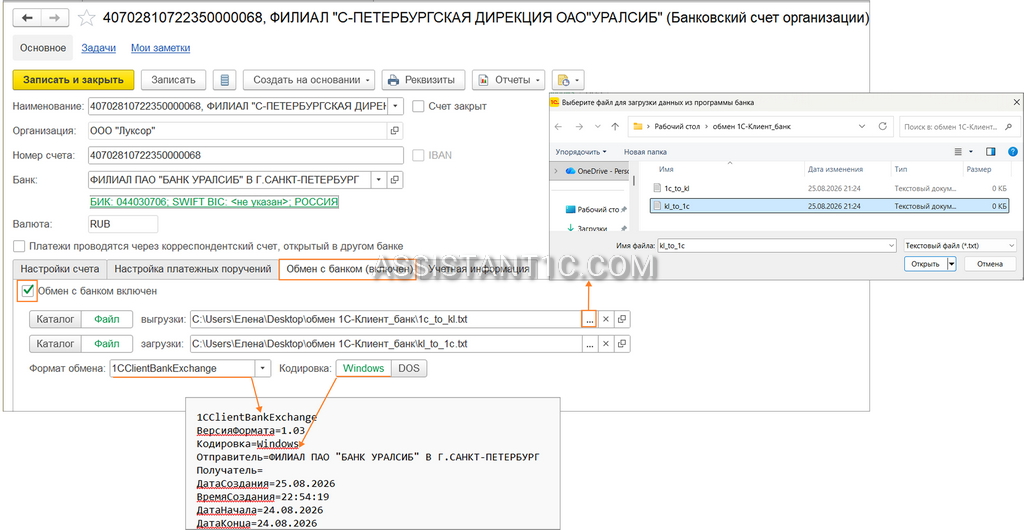Toggle the preview pane in file dialog
Image resolution: width=1024 pixels, height=530 pixels.
click(x=991, y=151)
